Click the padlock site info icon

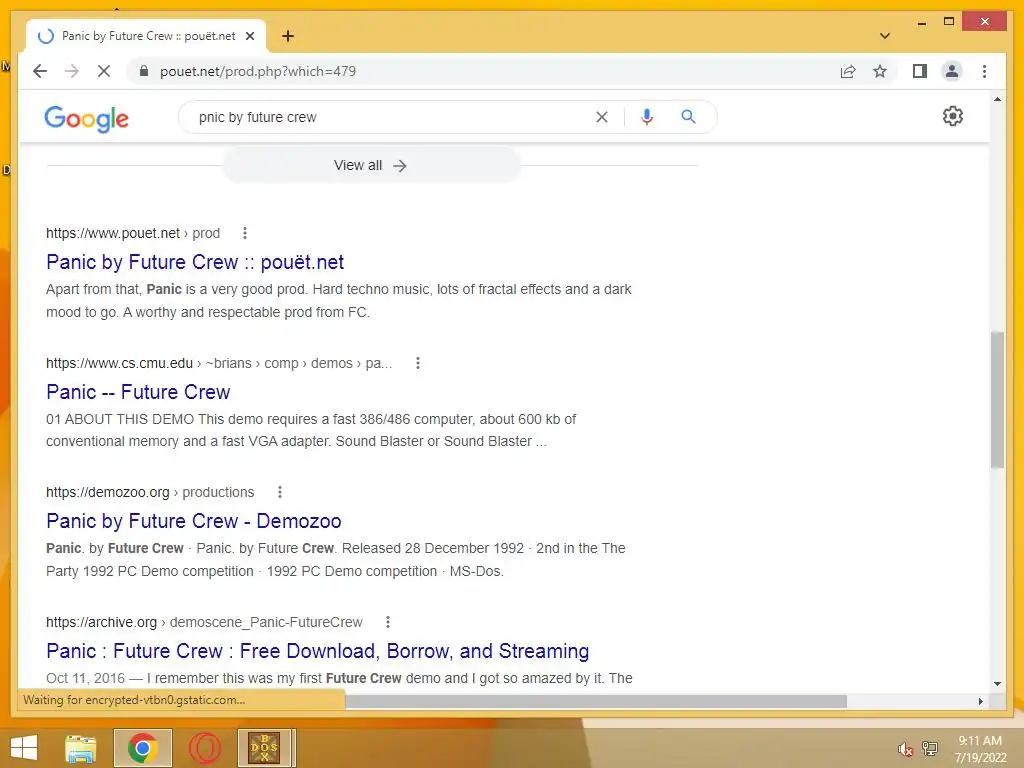tap(144, 71)
